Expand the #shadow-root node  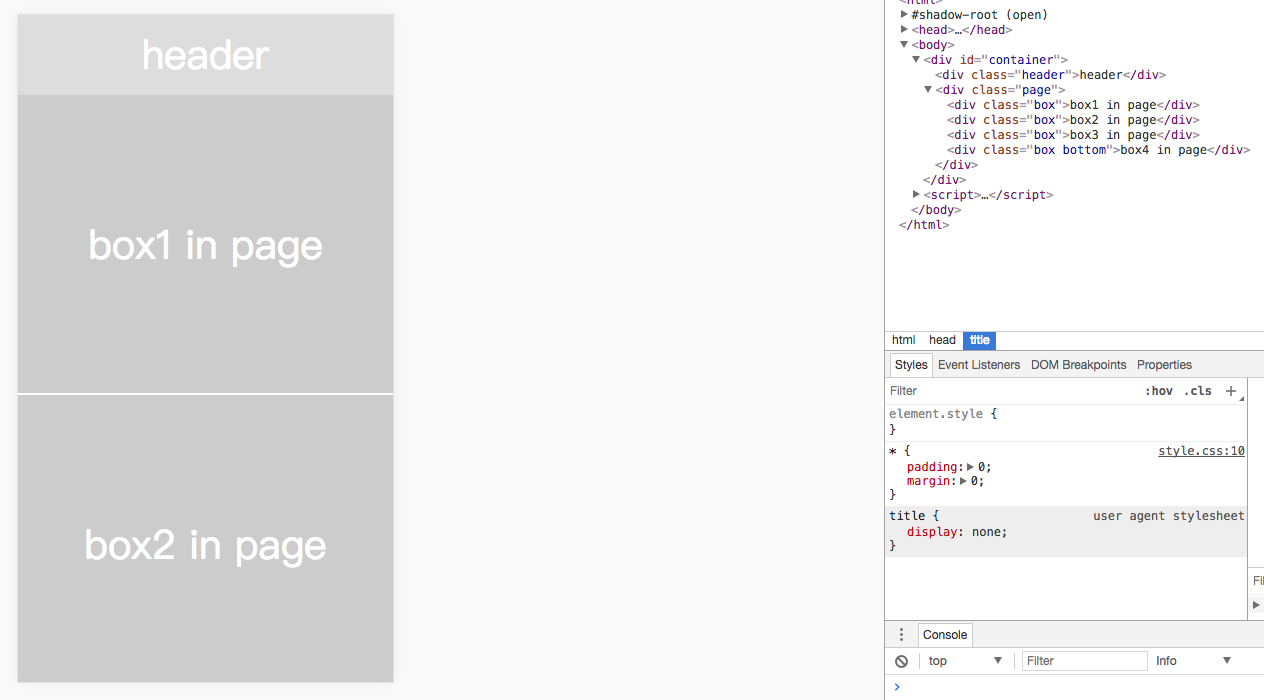tap(904, 15)
